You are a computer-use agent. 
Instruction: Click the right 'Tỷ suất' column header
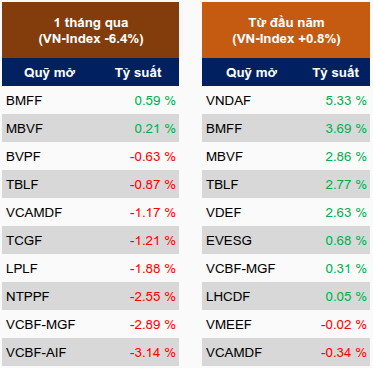[x=336, y=72]
